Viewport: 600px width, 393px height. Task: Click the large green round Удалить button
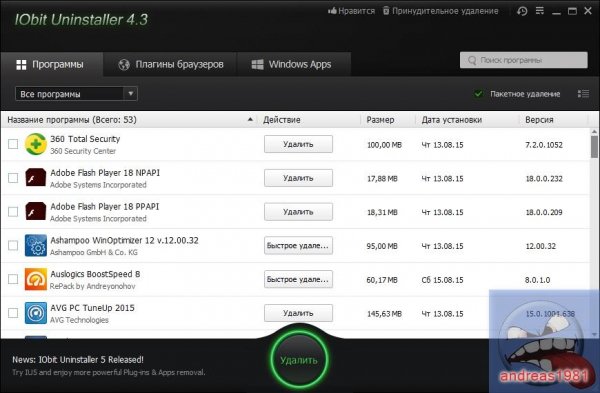tap(299, 360)
